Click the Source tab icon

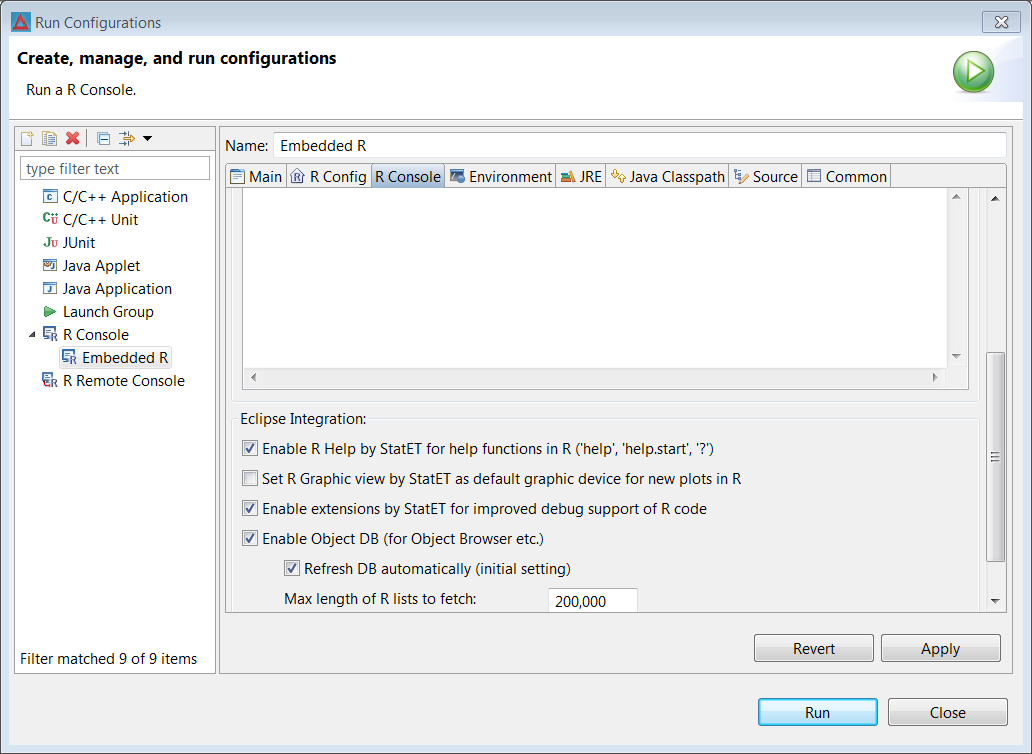(741, 176)
